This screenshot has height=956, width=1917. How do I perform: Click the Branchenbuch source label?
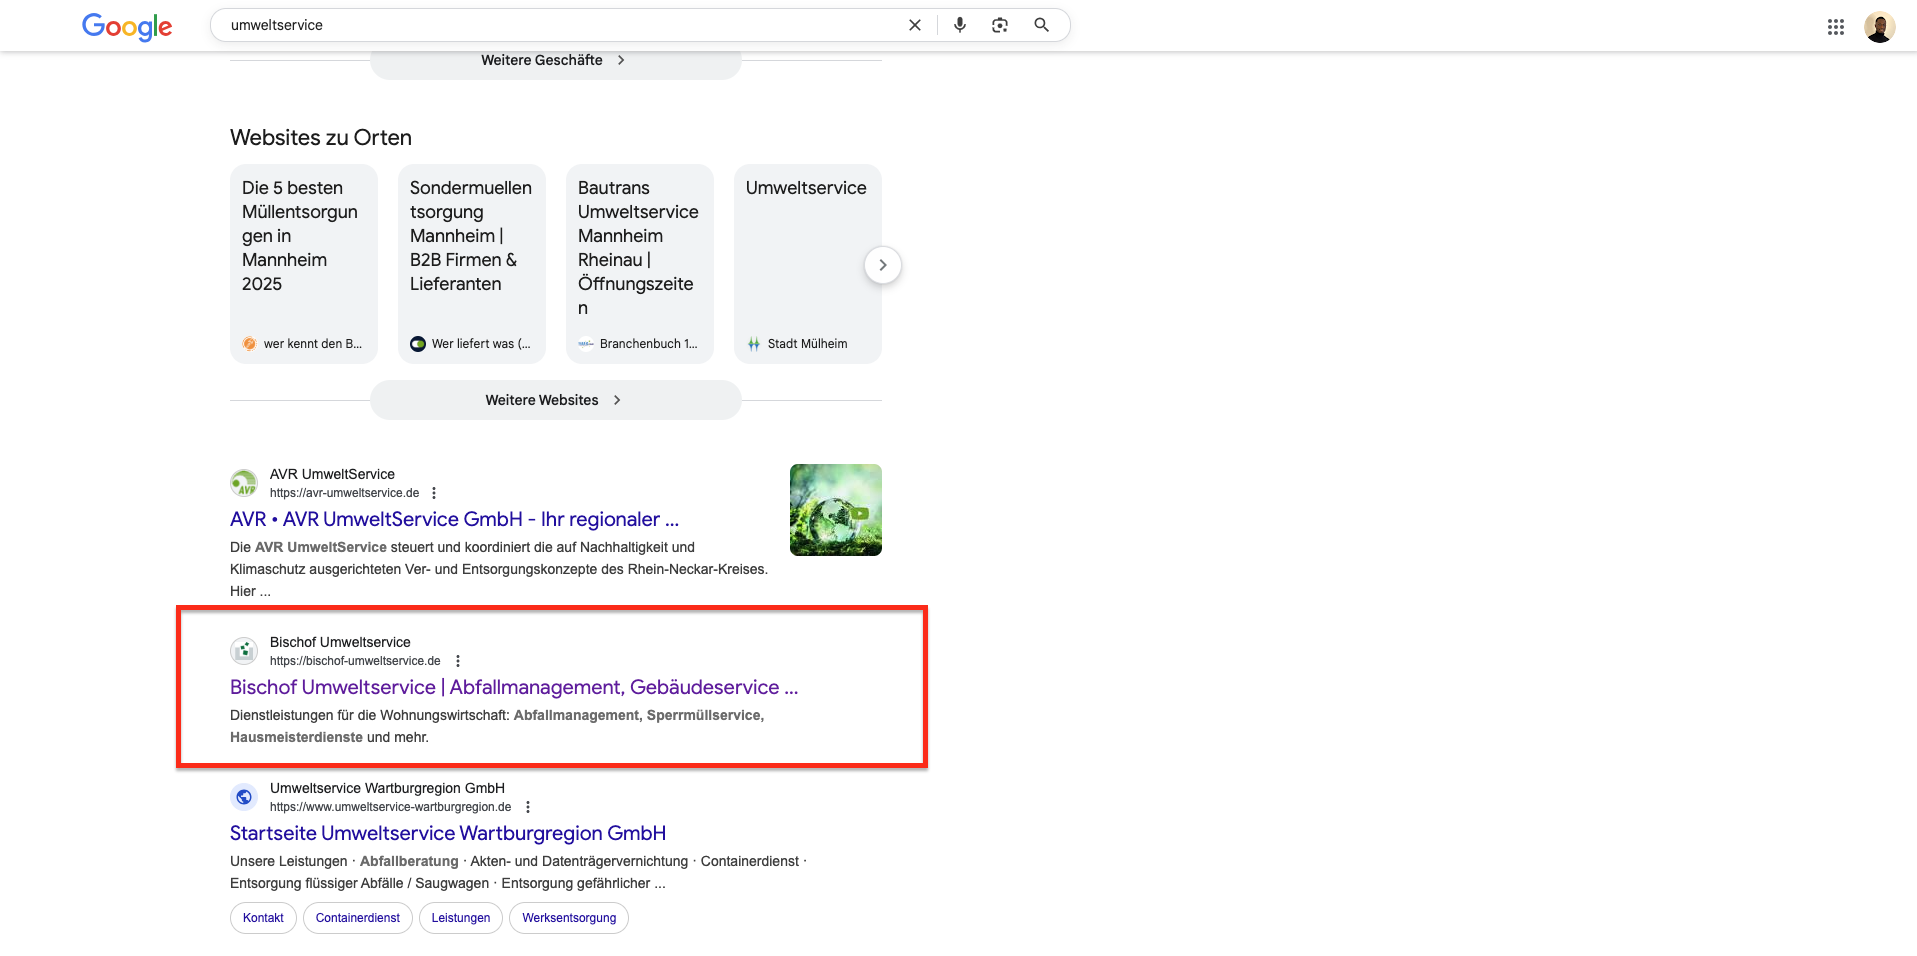tap(649, 344)
